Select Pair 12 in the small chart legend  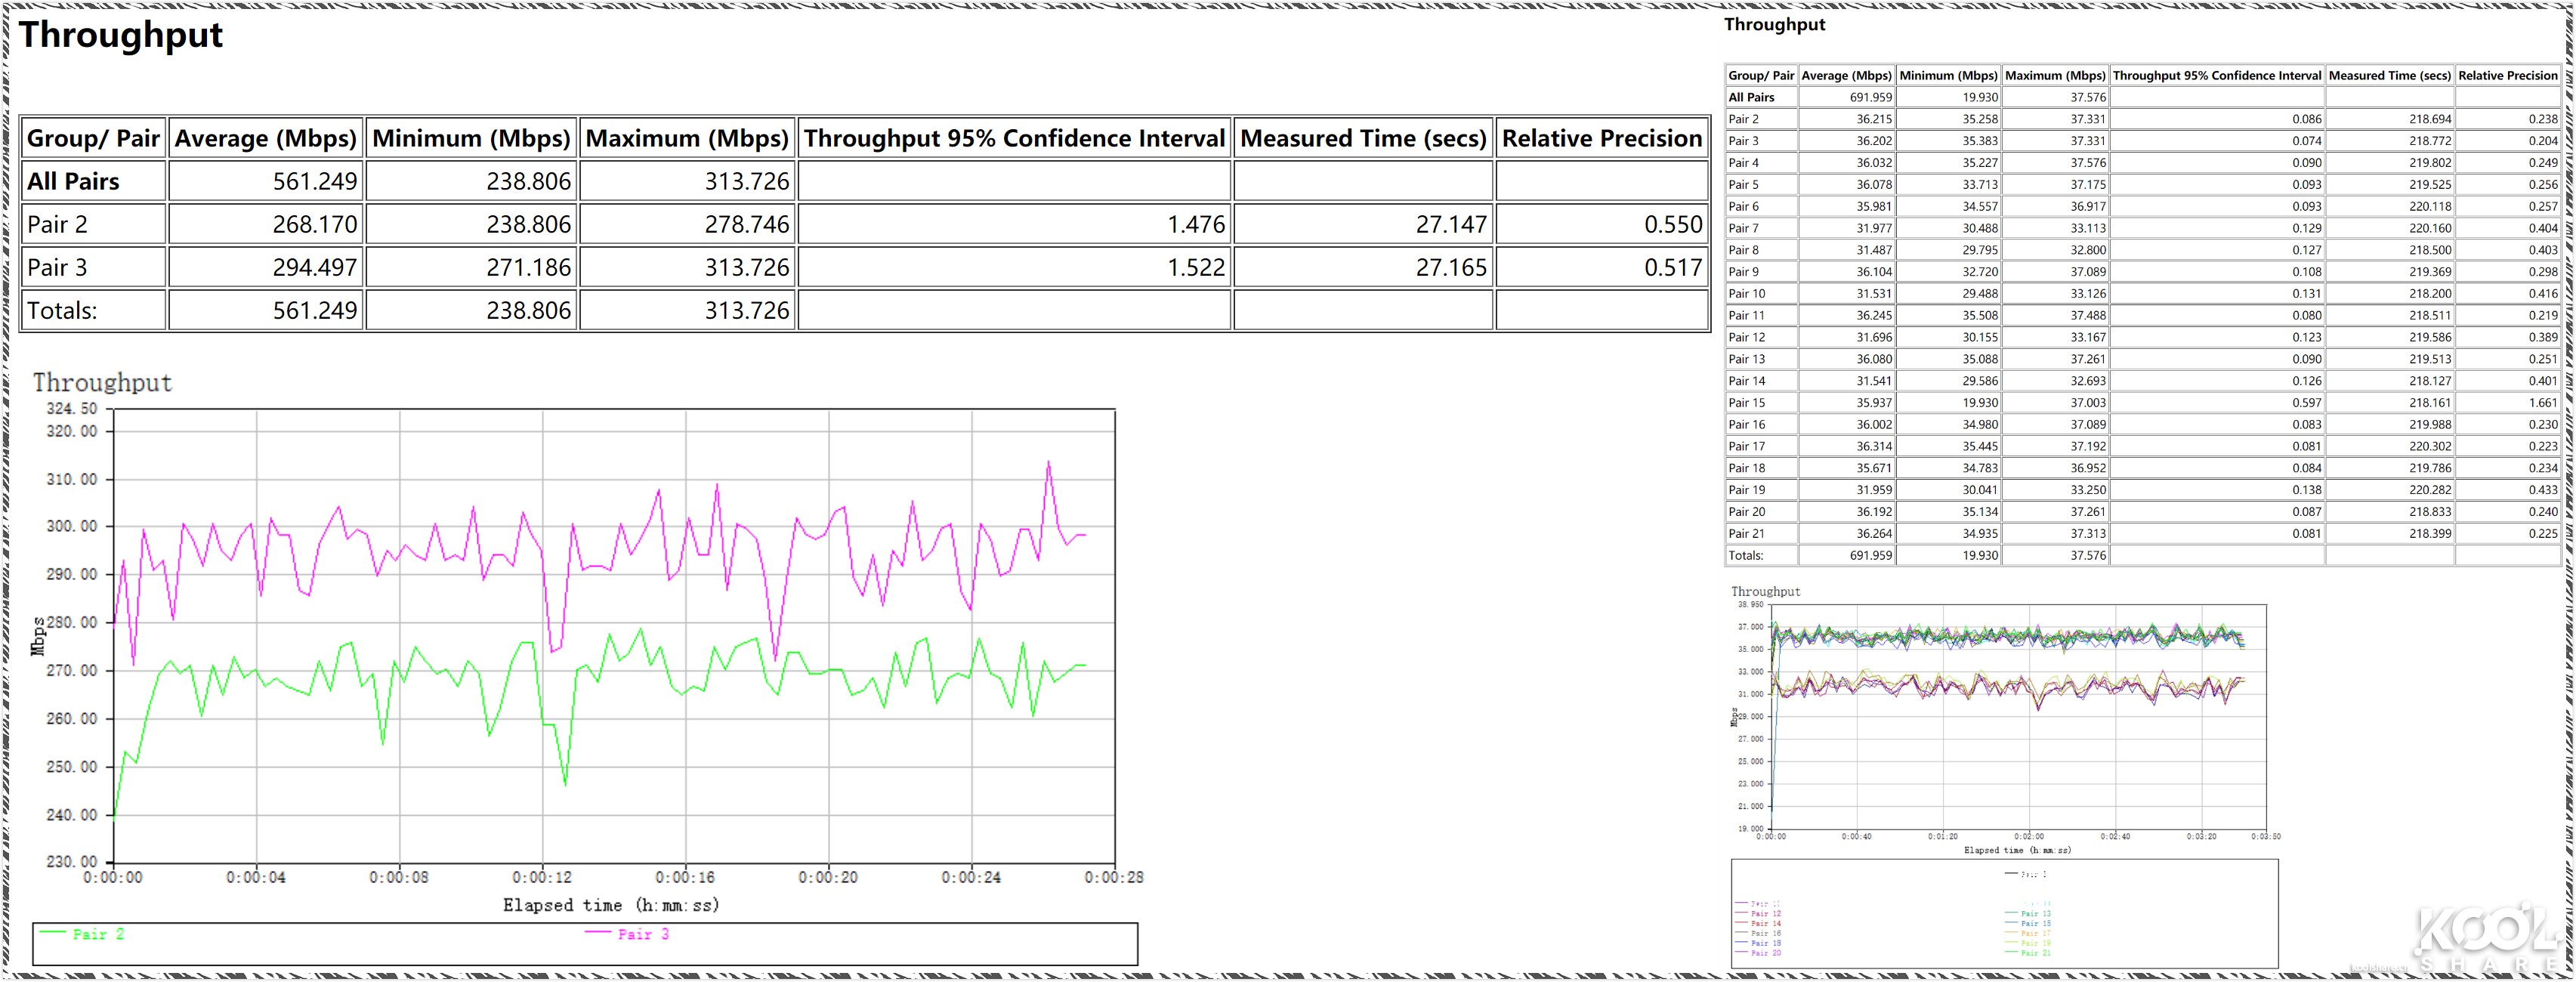[x=1766, y=914]
